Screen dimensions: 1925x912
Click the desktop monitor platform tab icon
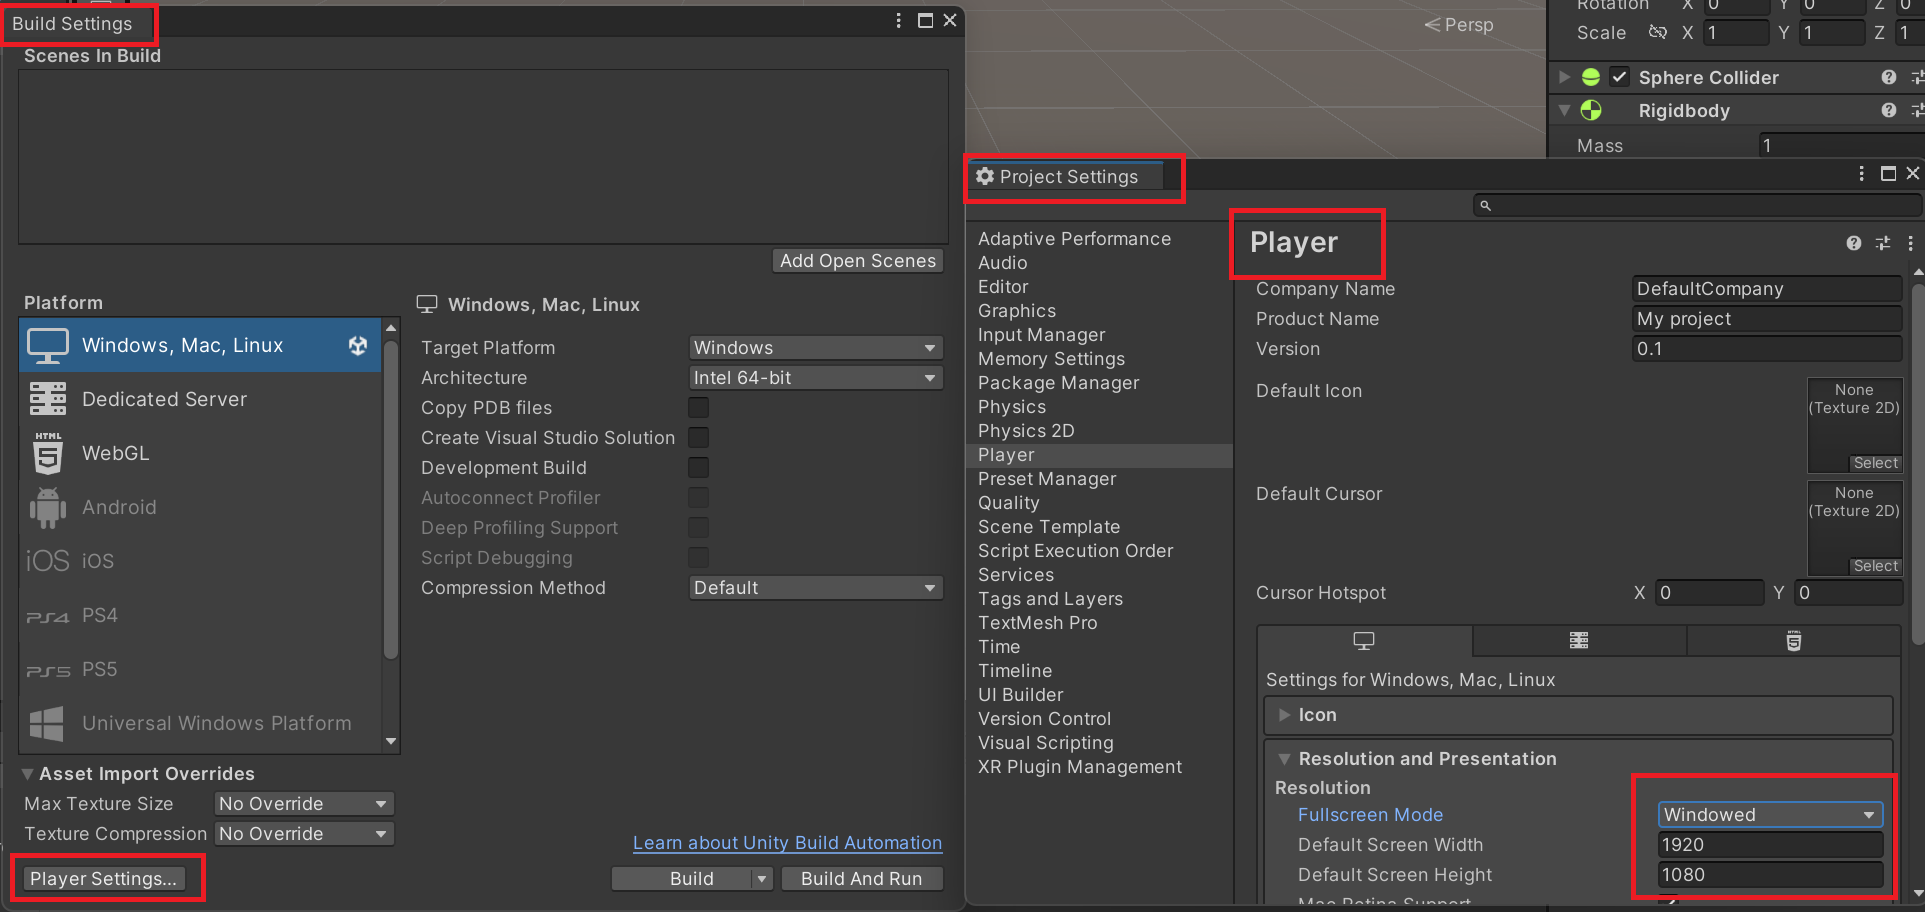[x=1363, y=641]
